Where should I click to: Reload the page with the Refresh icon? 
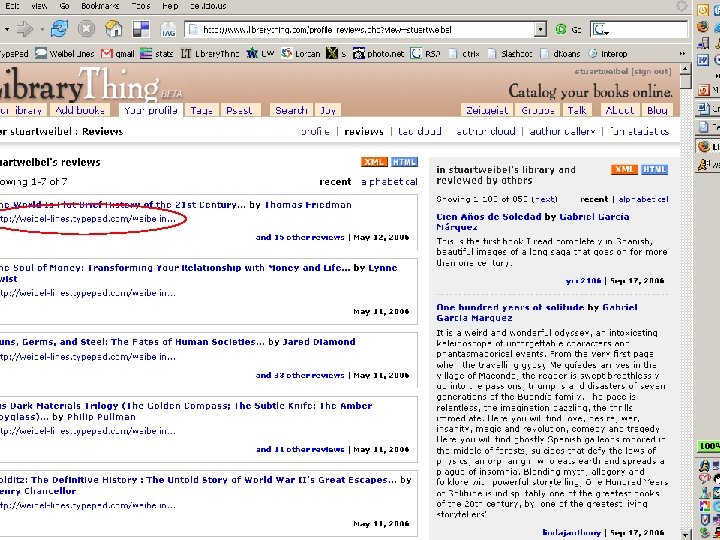pos(59,29)
